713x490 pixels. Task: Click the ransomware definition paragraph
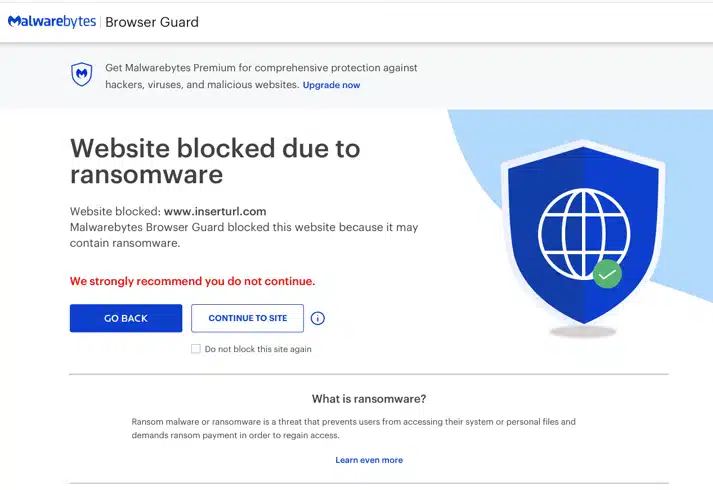[x=353, y=428]
